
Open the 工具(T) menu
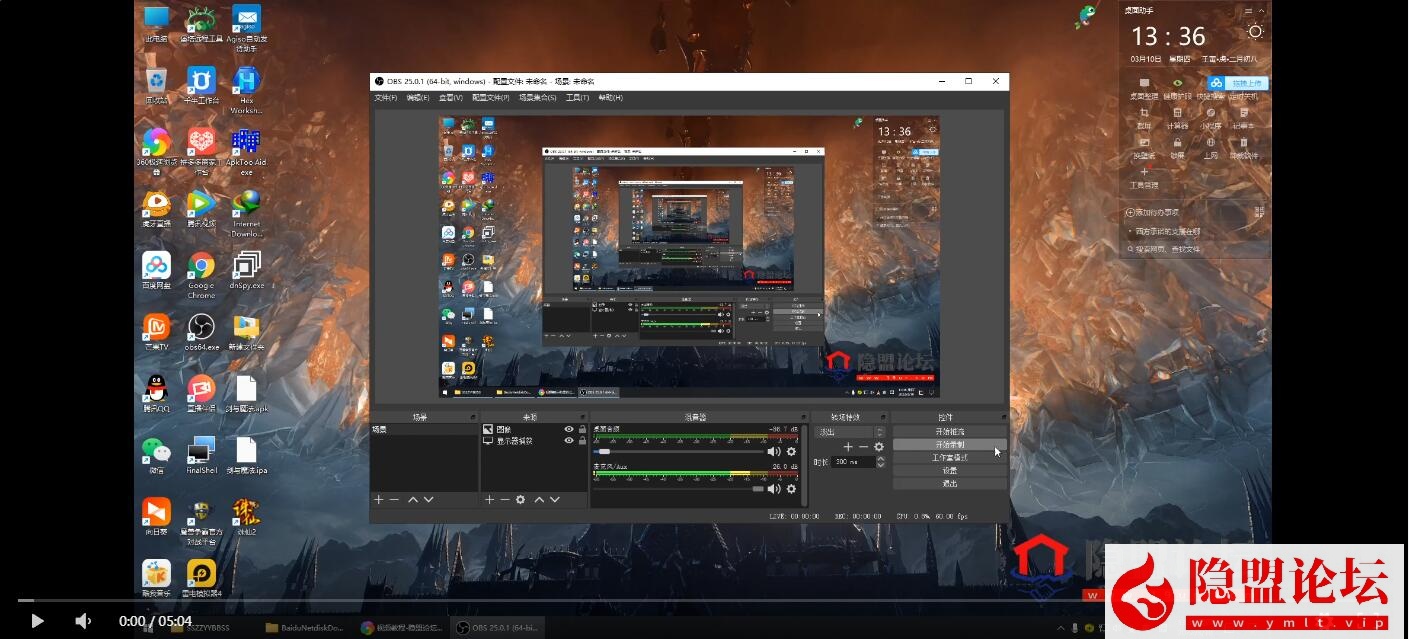pos(577,98)
